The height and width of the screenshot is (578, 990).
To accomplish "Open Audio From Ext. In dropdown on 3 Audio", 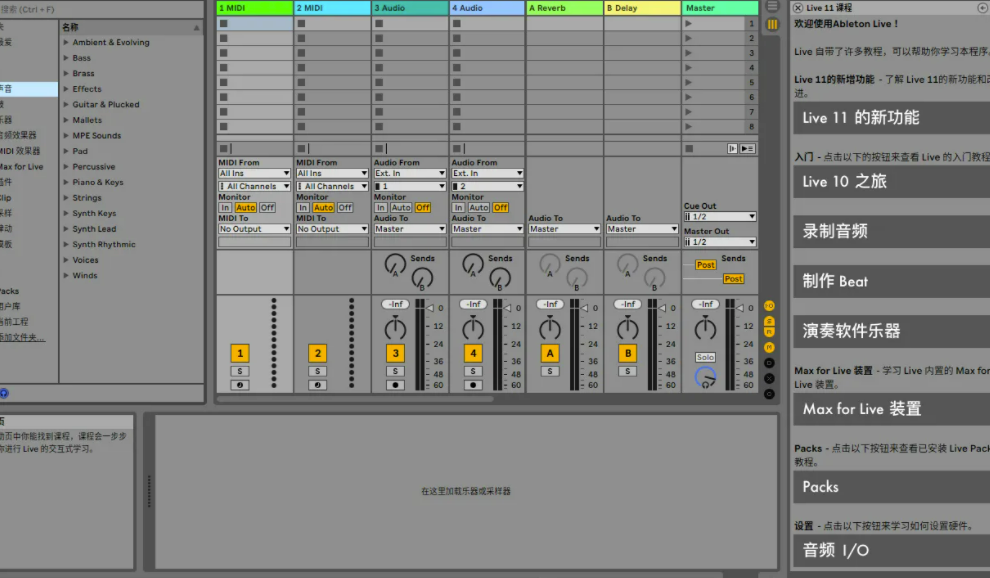I will tap(410, 173).
